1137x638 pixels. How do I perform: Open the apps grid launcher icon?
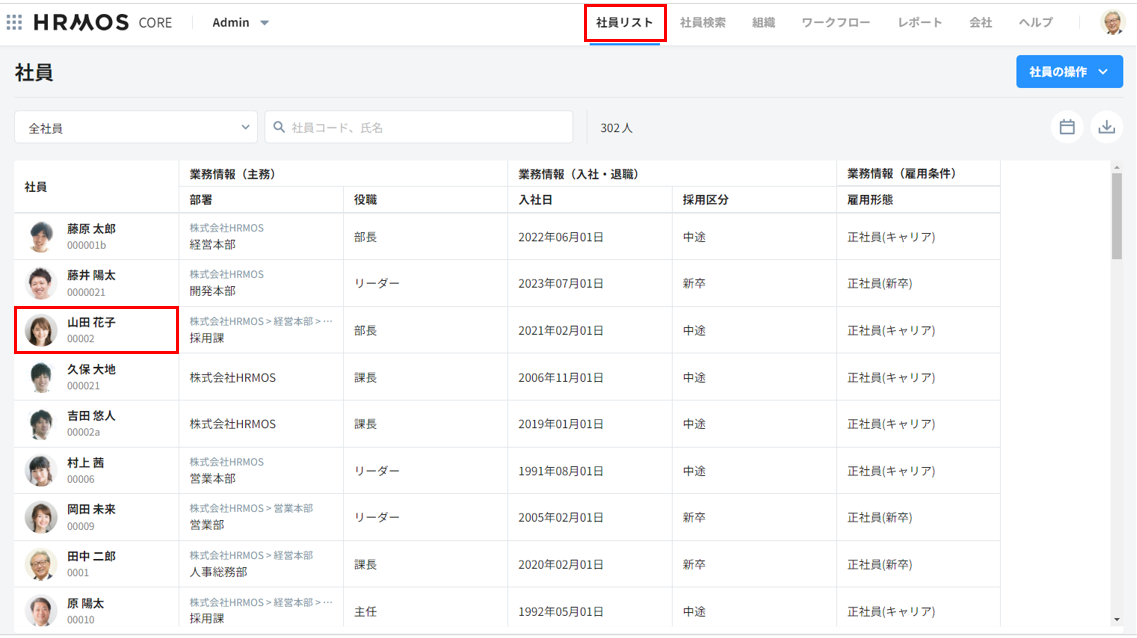(x=14, y=22)
